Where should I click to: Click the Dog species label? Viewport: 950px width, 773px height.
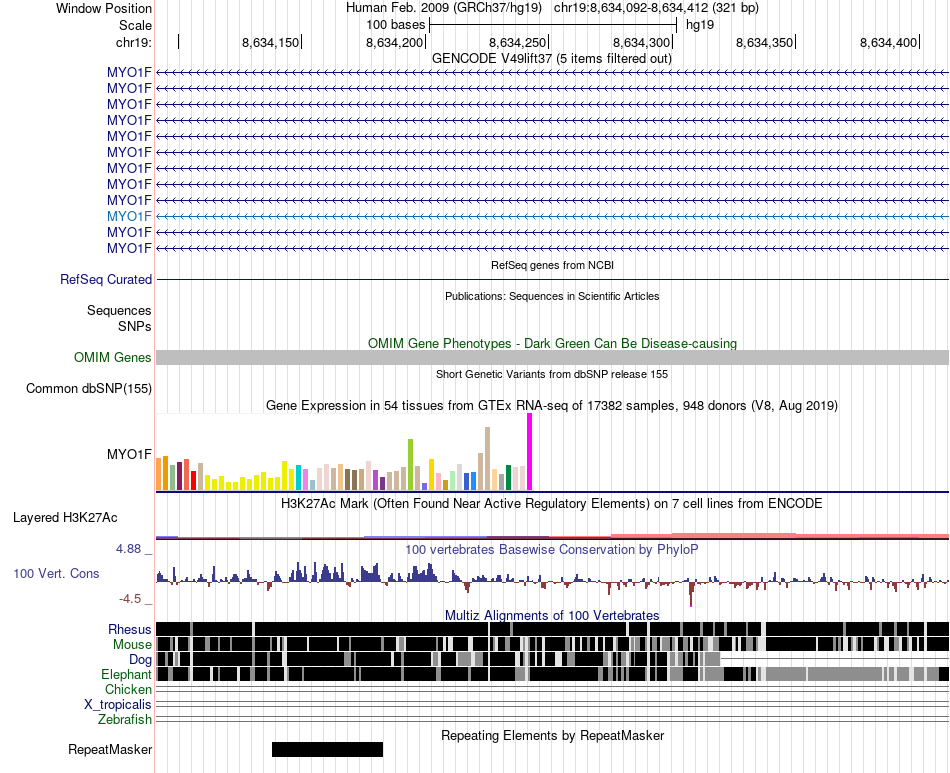click(141, 660)
